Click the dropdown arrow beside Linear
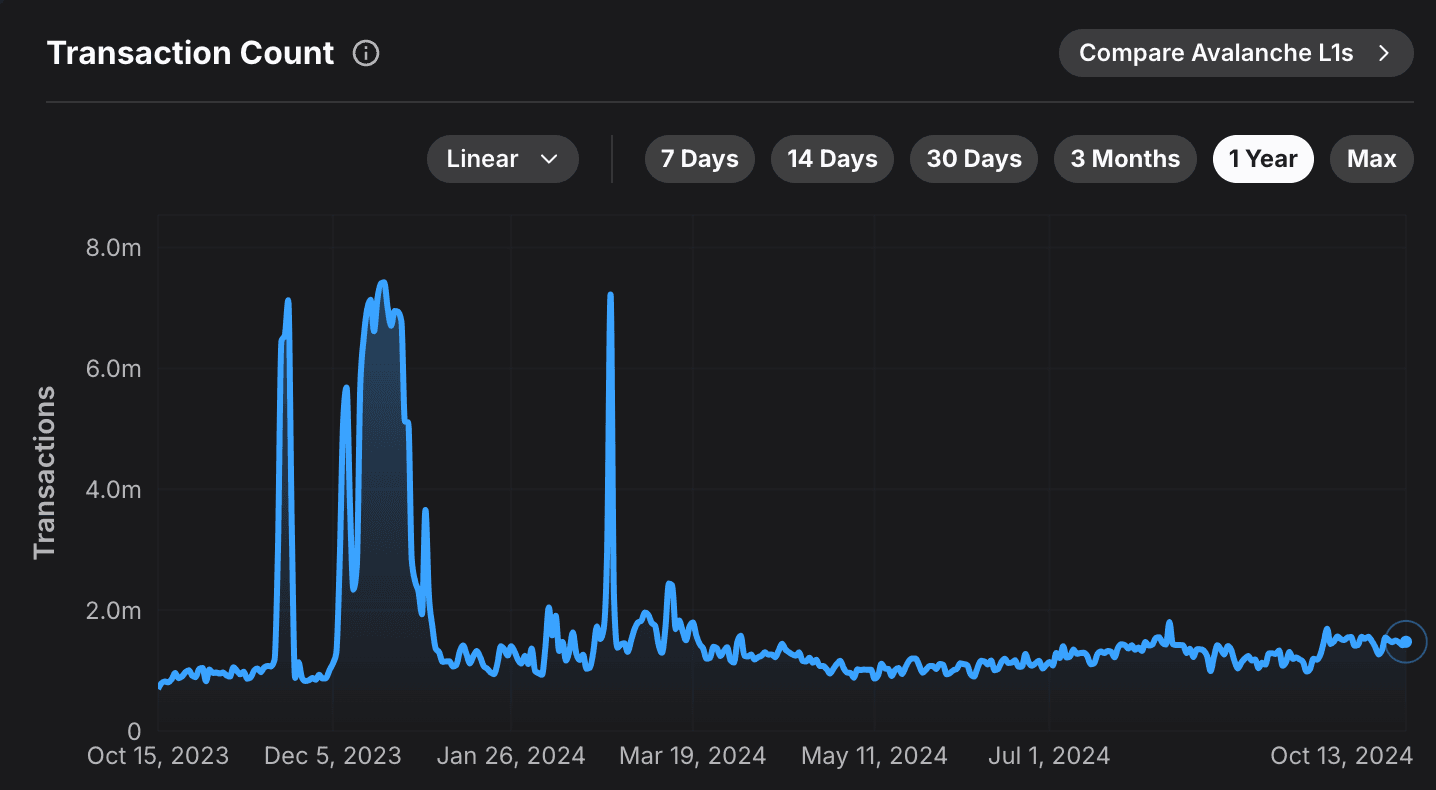 tap(549, 158)
